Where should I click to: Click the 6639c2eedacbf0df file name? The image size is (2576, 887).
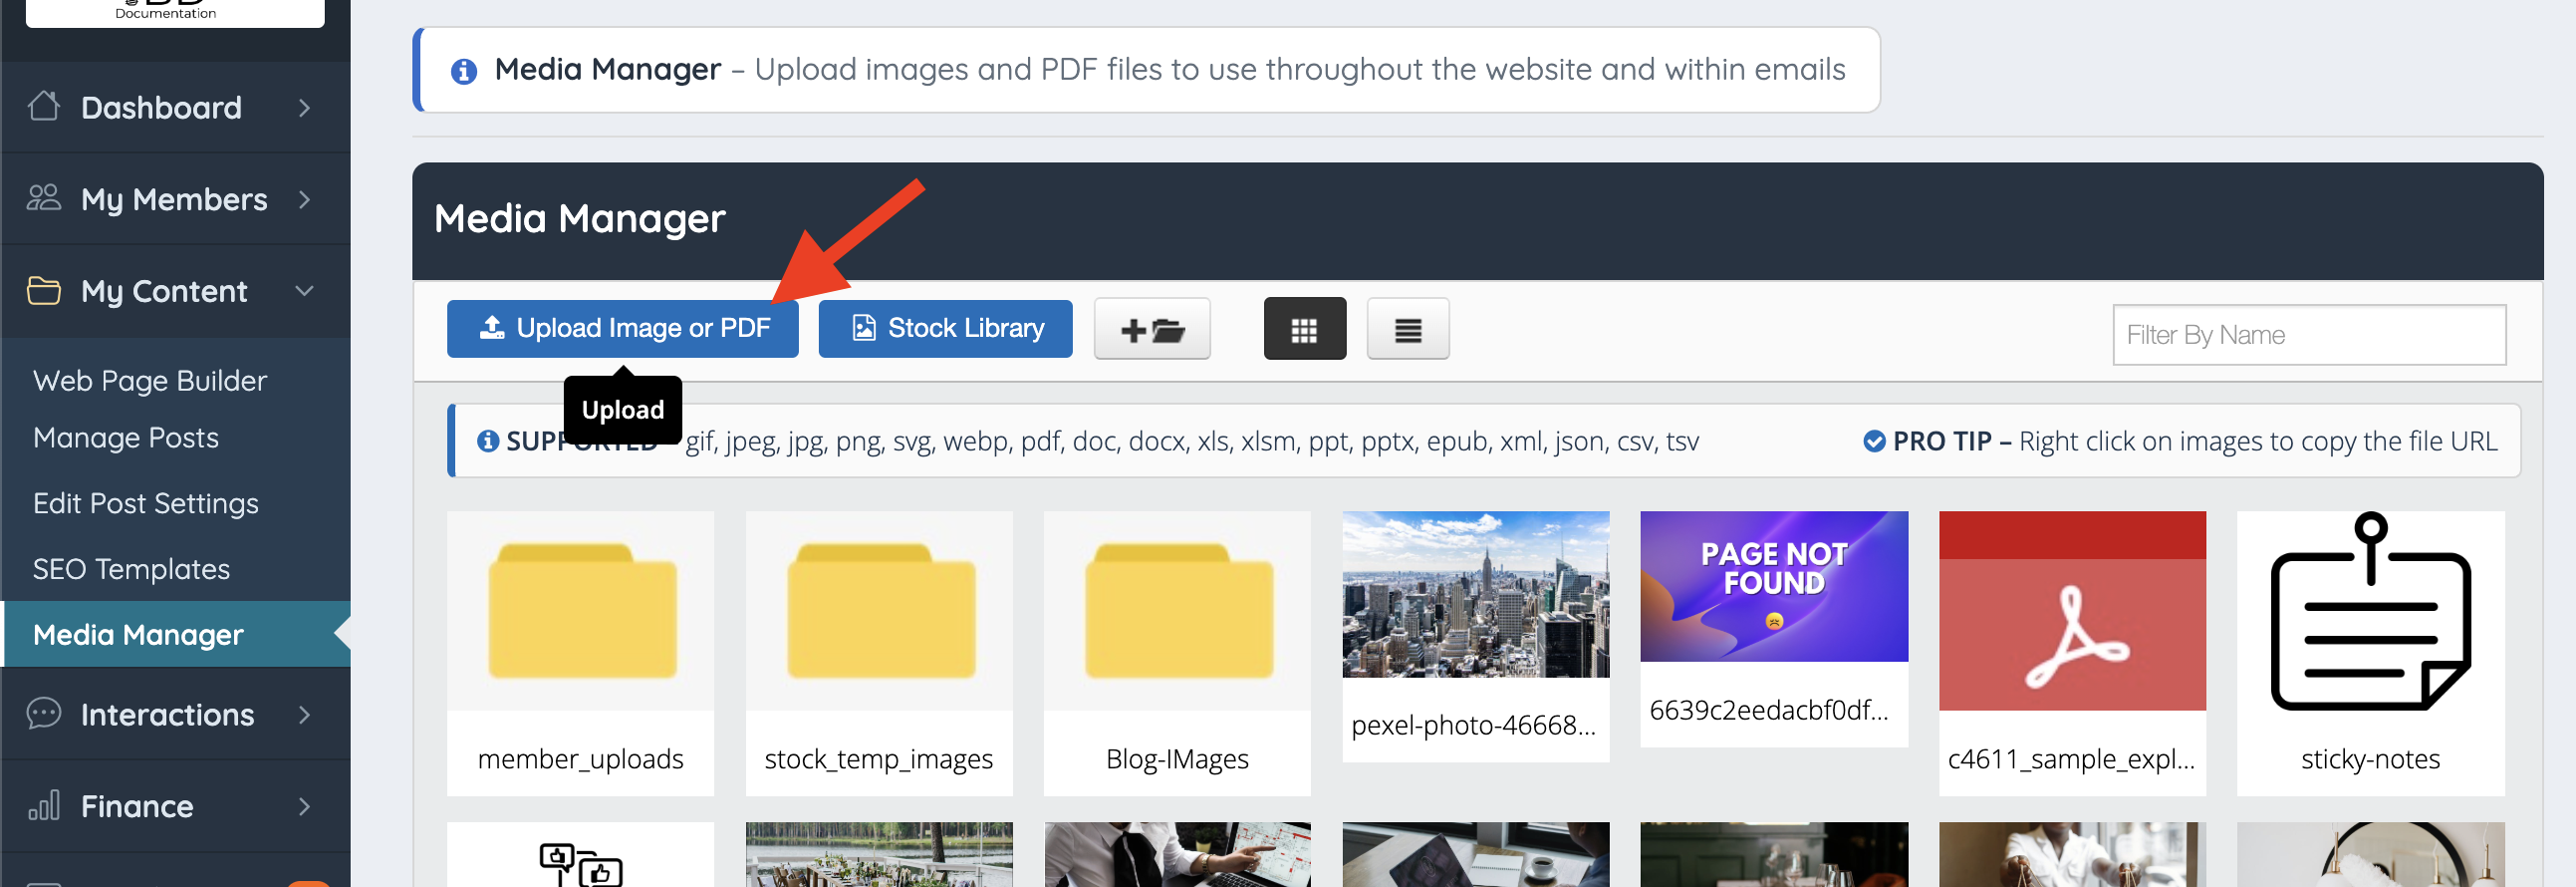1768,710
